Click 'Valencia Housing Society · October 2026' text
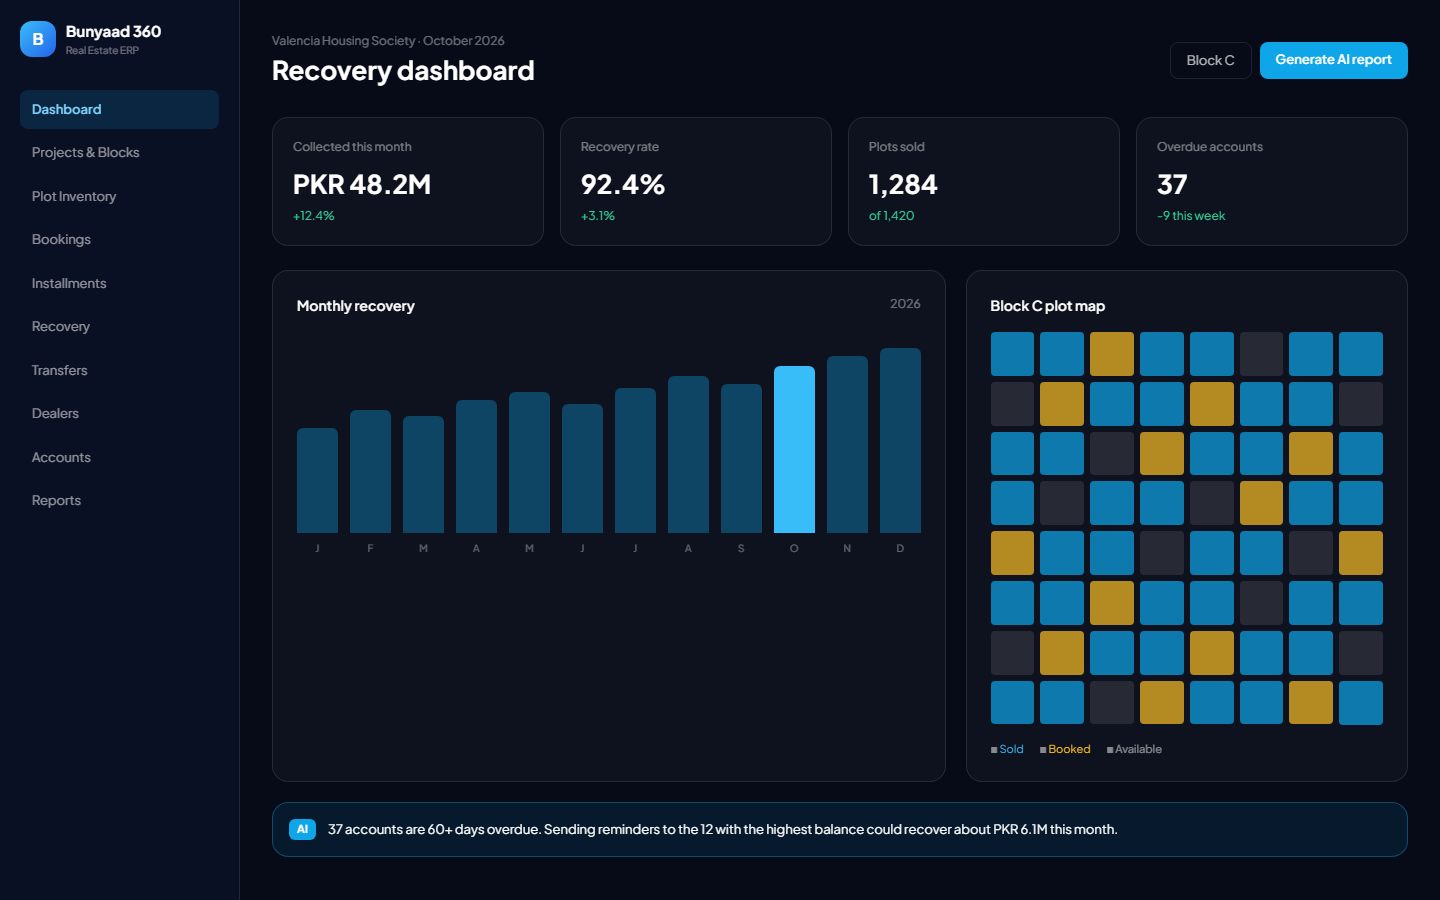Viewport: 1440px width, 900px height. (x=388, y=41)
